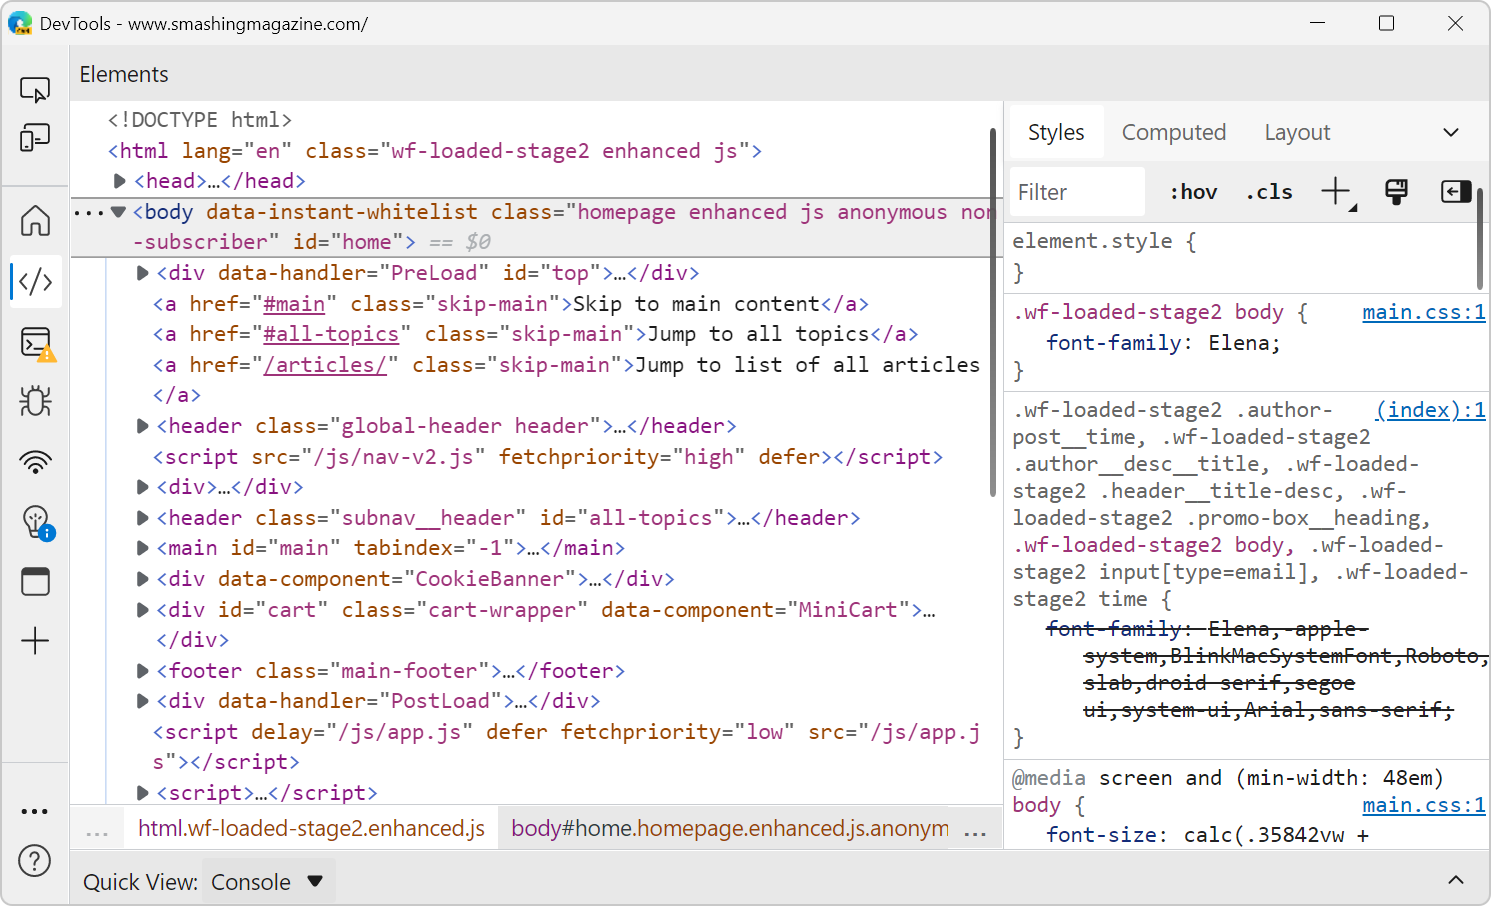1491x906 pixels.
Task: Click the styles Filter input field
Action: point(1077,191)
